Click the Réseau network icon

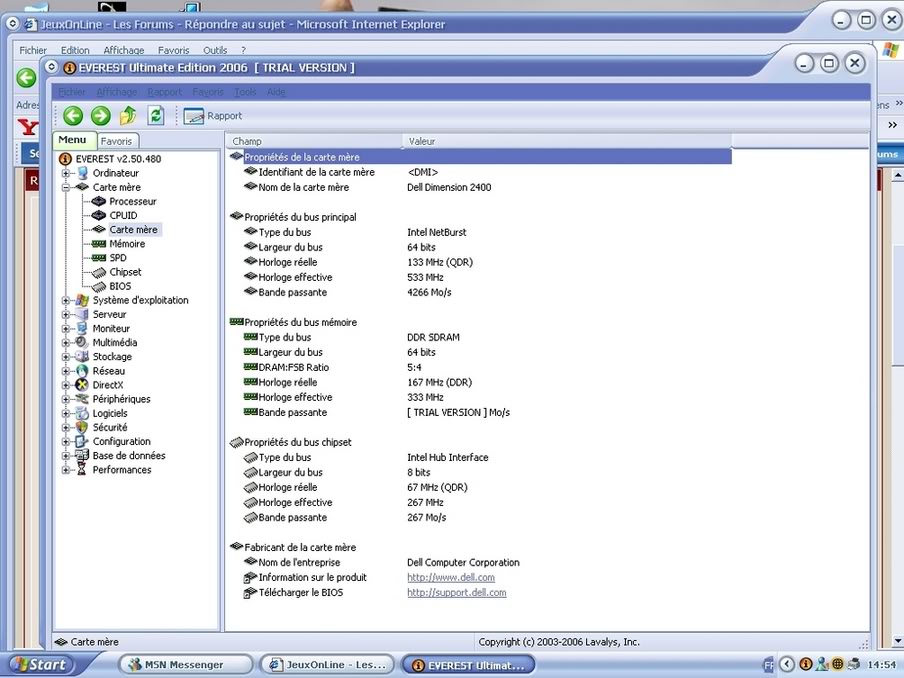pos(82,371)
